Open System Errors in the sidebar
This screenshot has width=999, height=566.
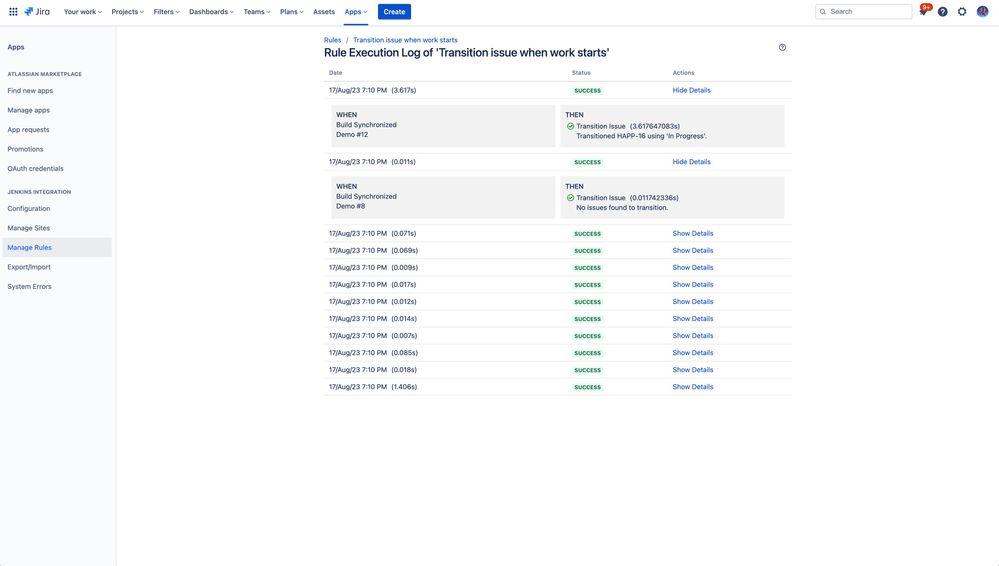(x=29, y=287)
